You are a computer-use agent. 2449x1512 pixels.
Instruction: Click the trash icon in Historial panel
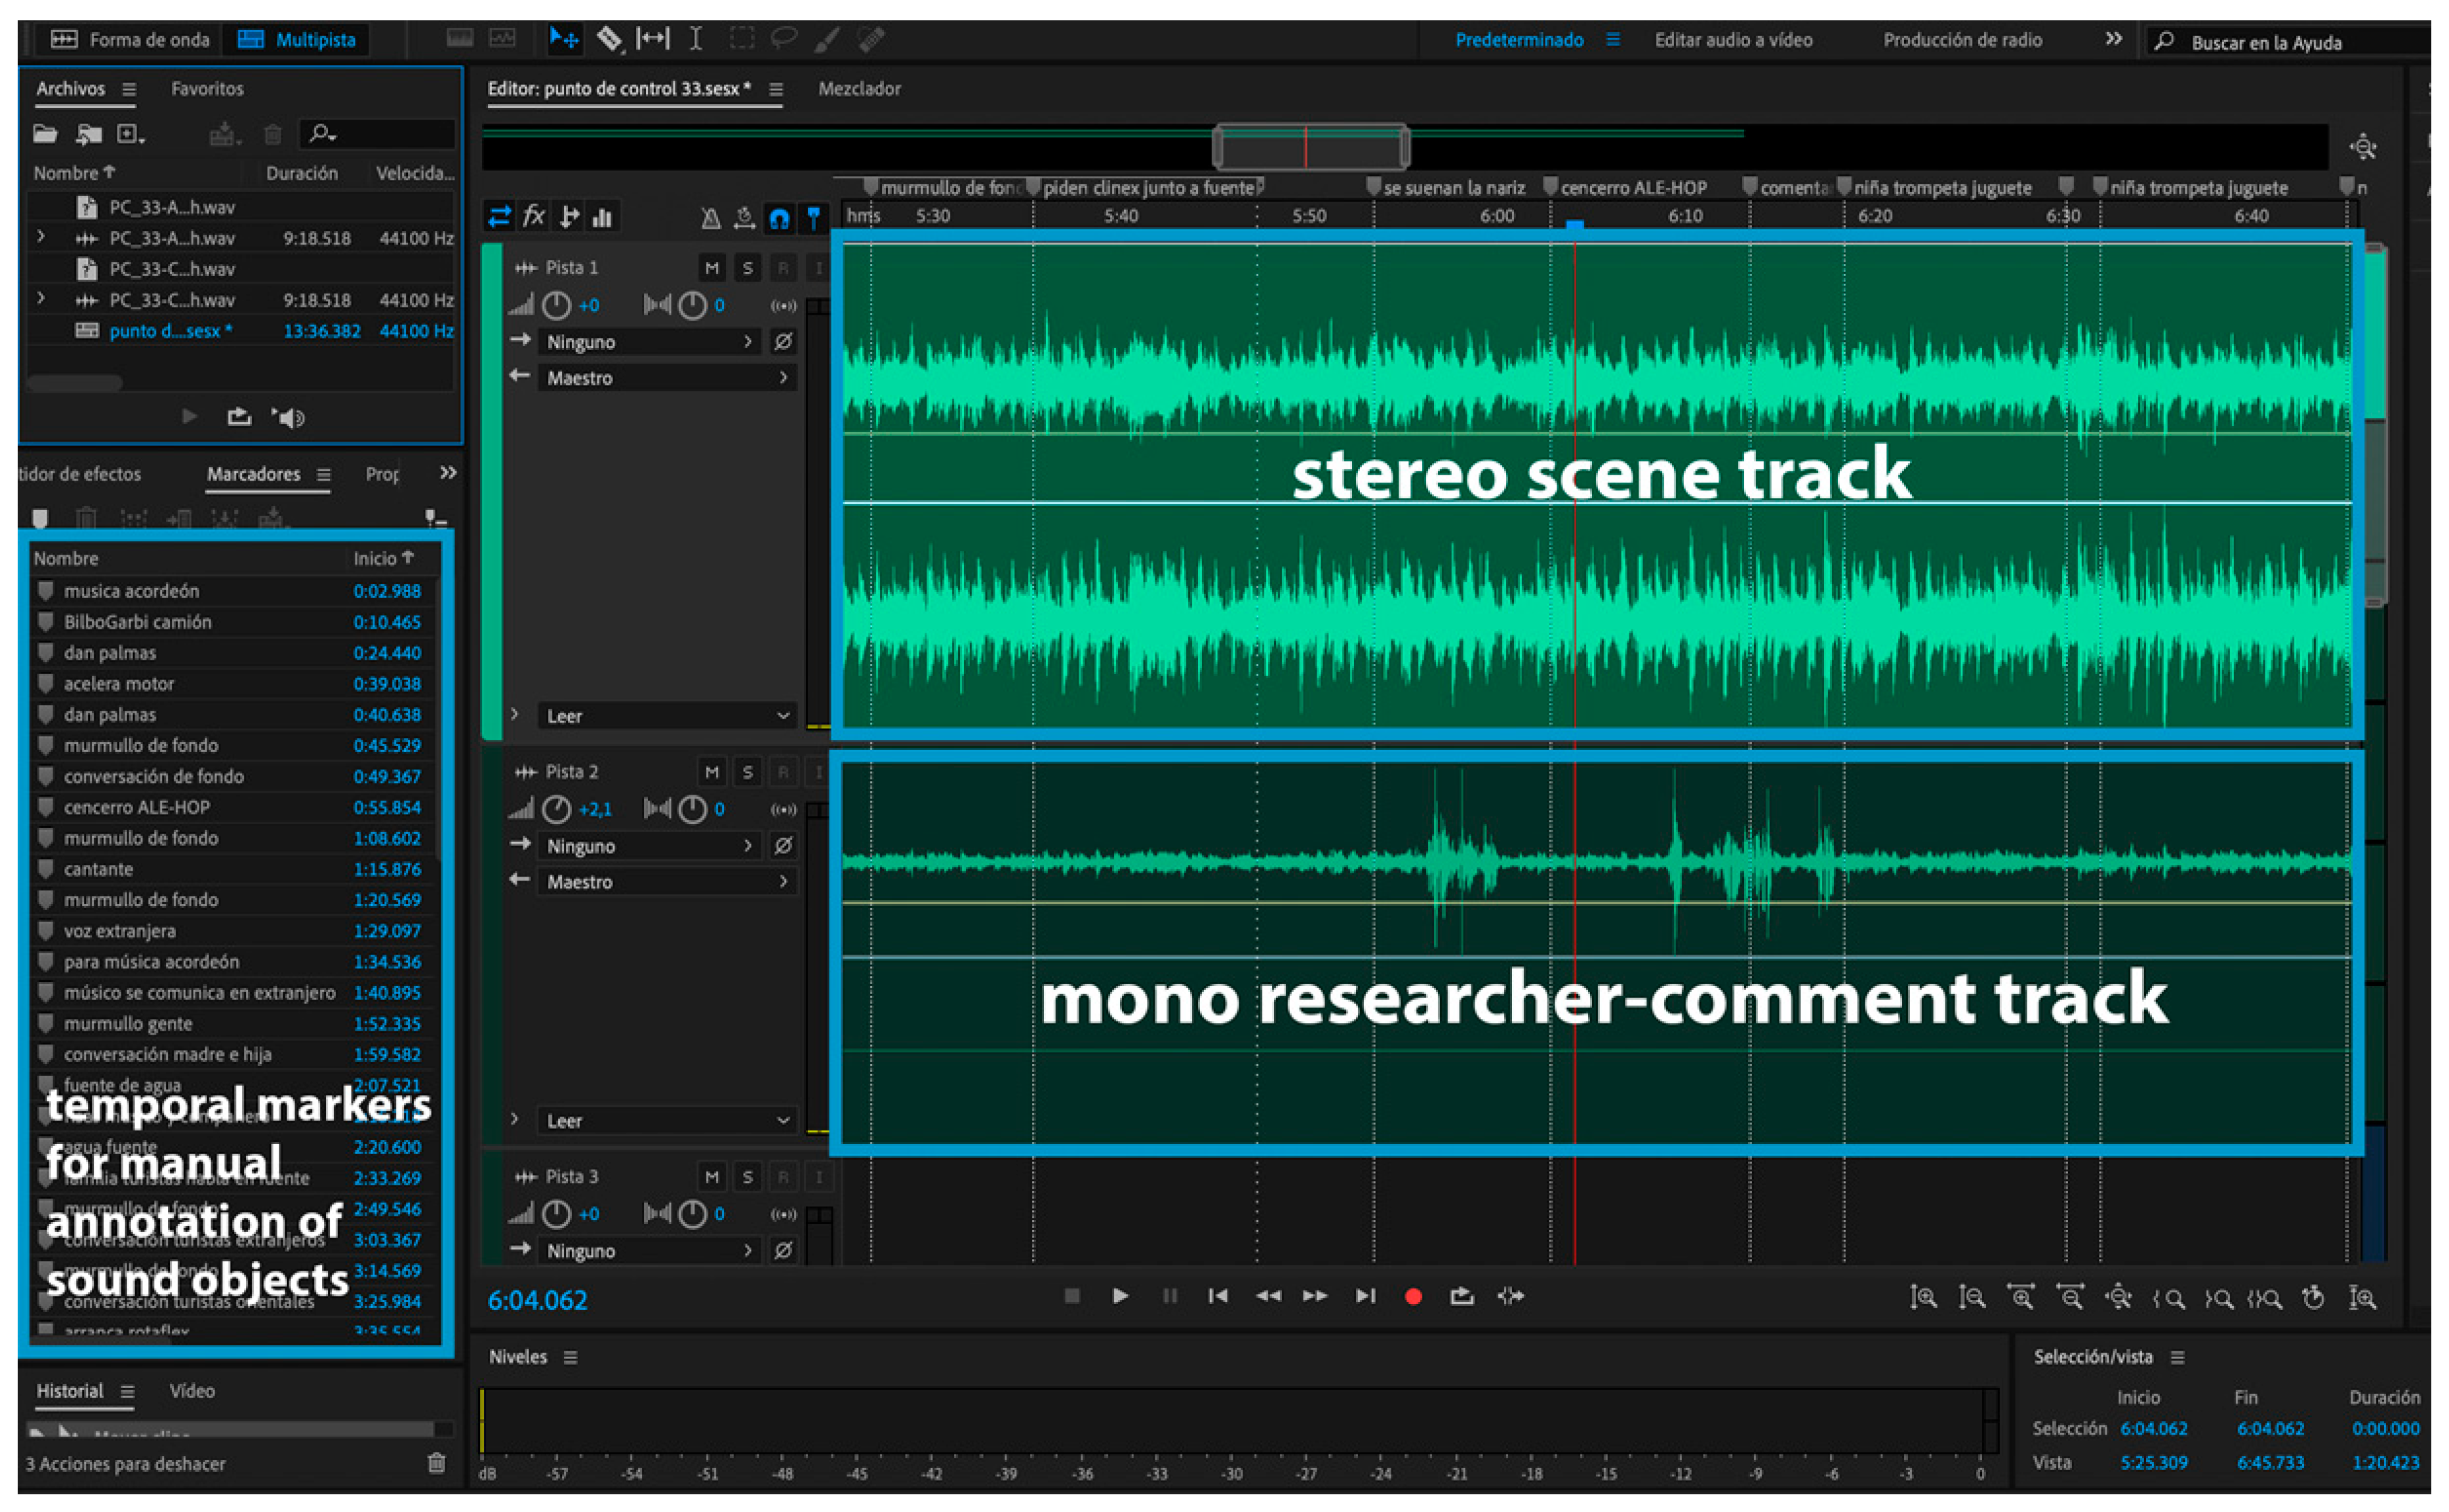[437, 1463]
